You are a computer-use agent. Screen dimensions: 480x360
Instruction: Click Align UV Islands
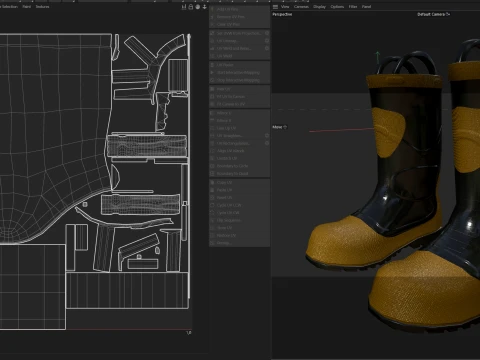[x=239, y=151]
